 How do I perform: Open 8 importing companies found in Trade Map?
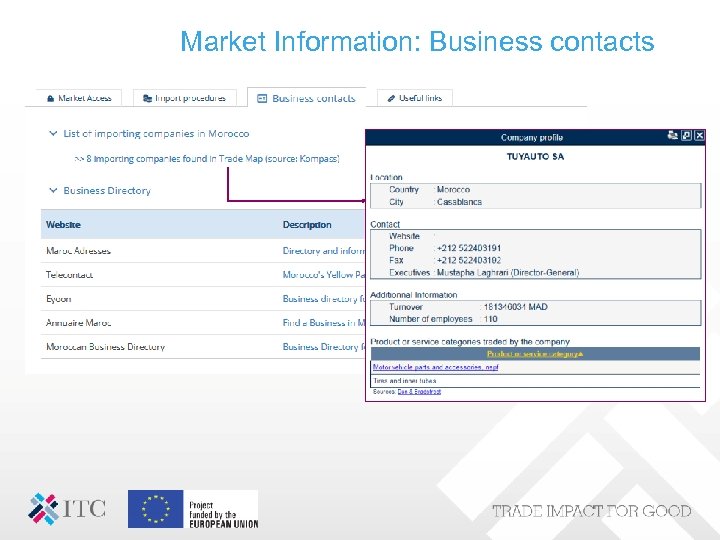click(x=207, y=159)
